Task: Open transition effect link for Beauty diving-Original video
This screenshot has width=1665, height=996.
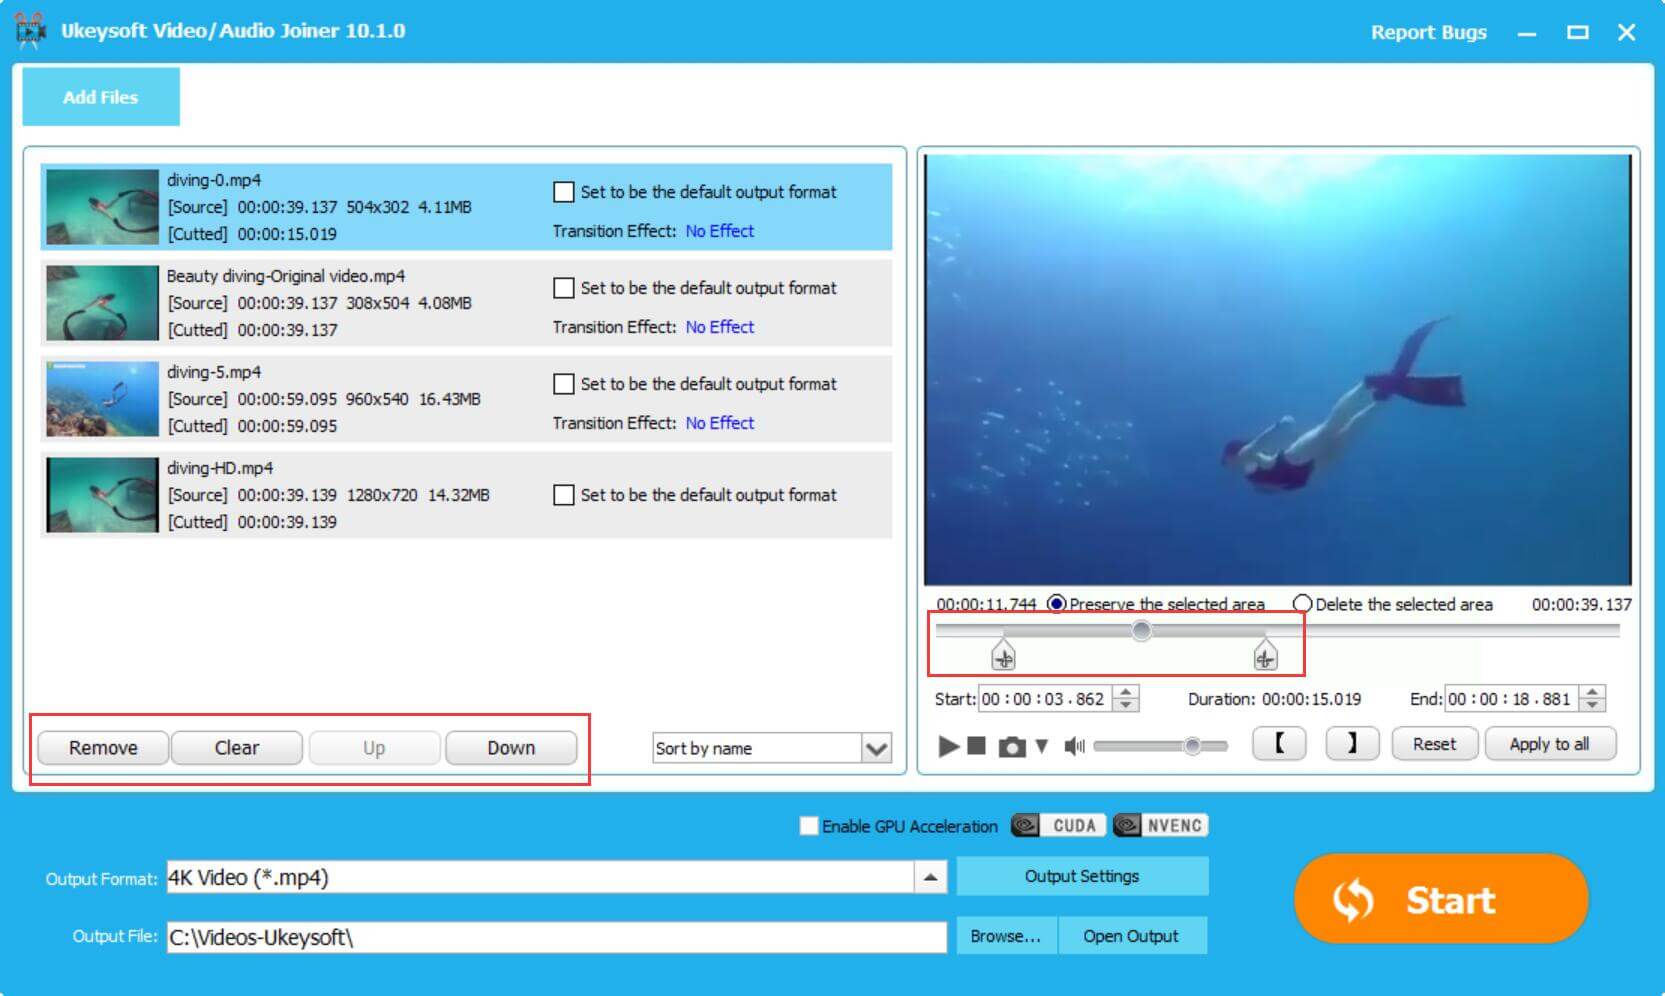Action: tap(720, 327)
